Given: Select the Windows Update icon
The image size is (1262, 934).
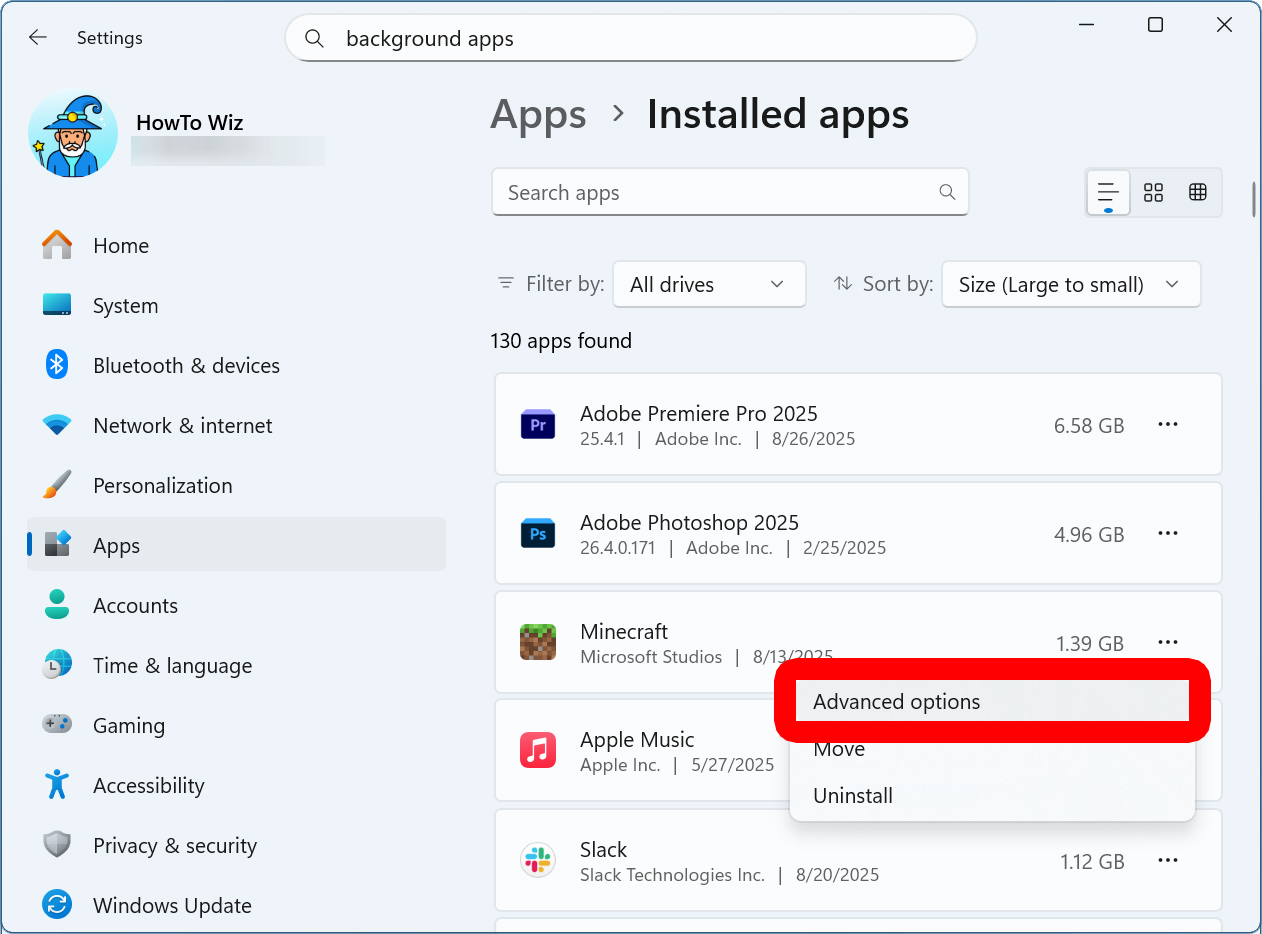Looking at the screenshot, I should point(57,905).
